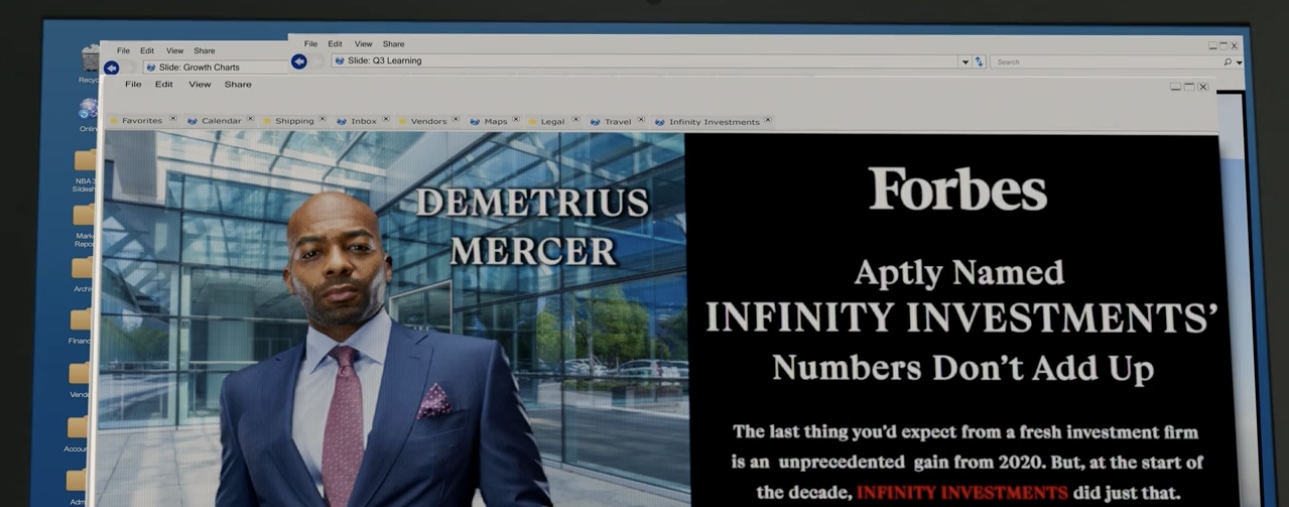
Task: Open the Vendors desktop folder
Action: click(80, 373)
